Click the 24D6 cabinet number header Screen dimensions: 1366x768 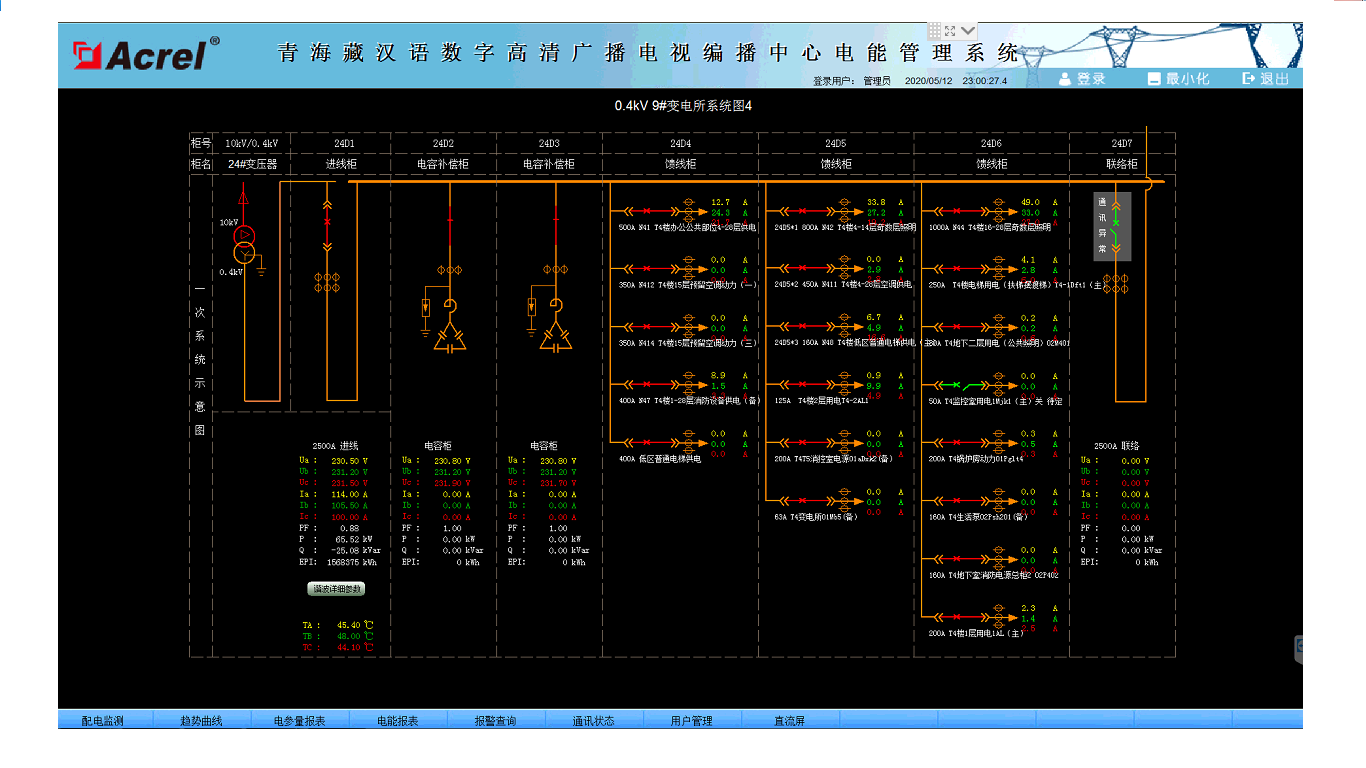pos(991,143)
